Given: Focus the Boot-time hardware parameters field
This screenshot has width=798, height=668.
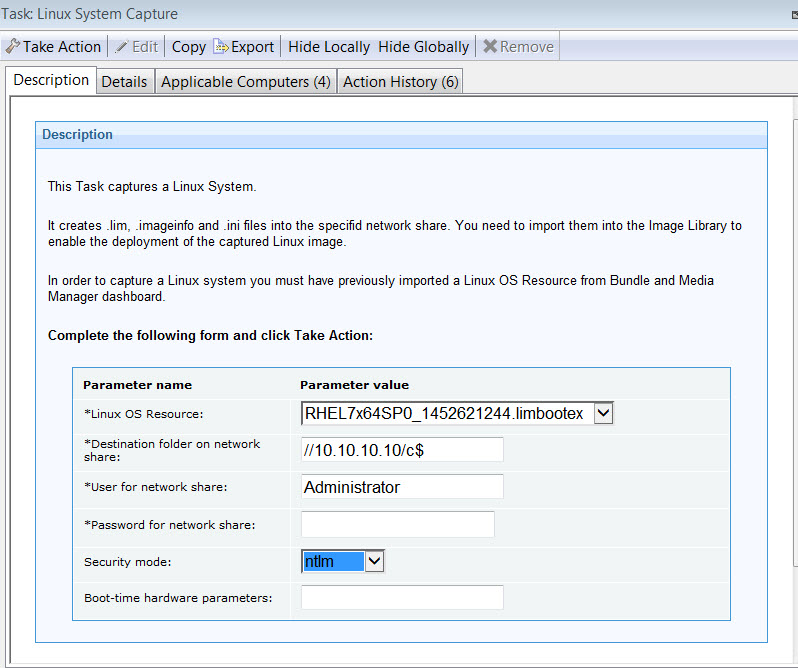Looking at the screenshot, I should pyautogui.click(x=402, y=597).
